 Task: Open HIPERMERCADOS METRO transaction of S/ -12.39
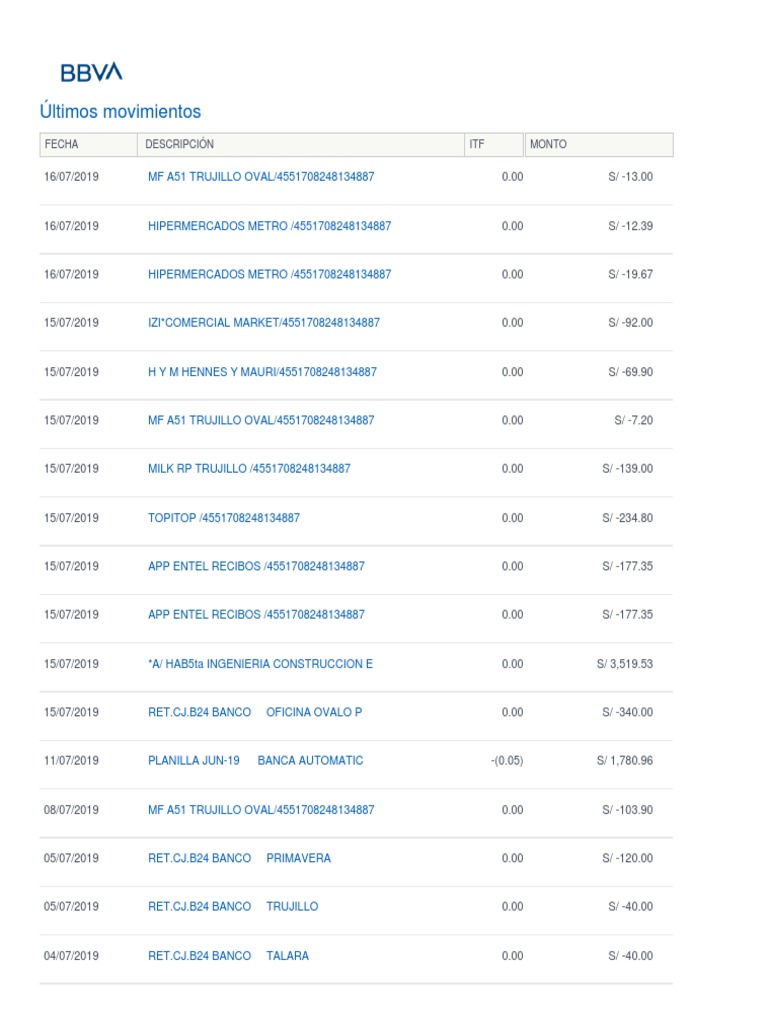click(269, 226)
